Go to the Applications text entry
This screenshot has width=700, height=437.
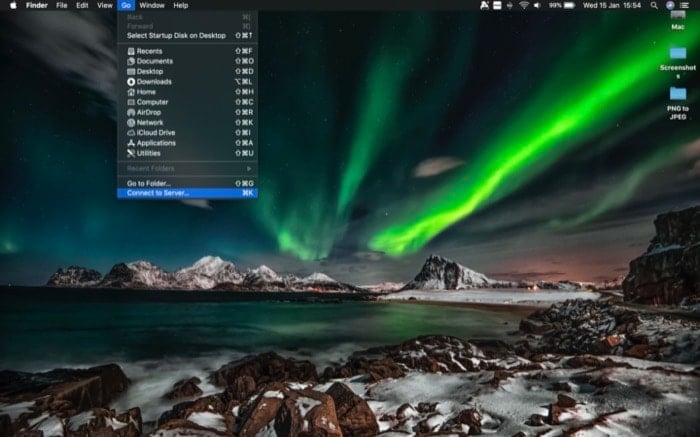click(x=156, y=143)
